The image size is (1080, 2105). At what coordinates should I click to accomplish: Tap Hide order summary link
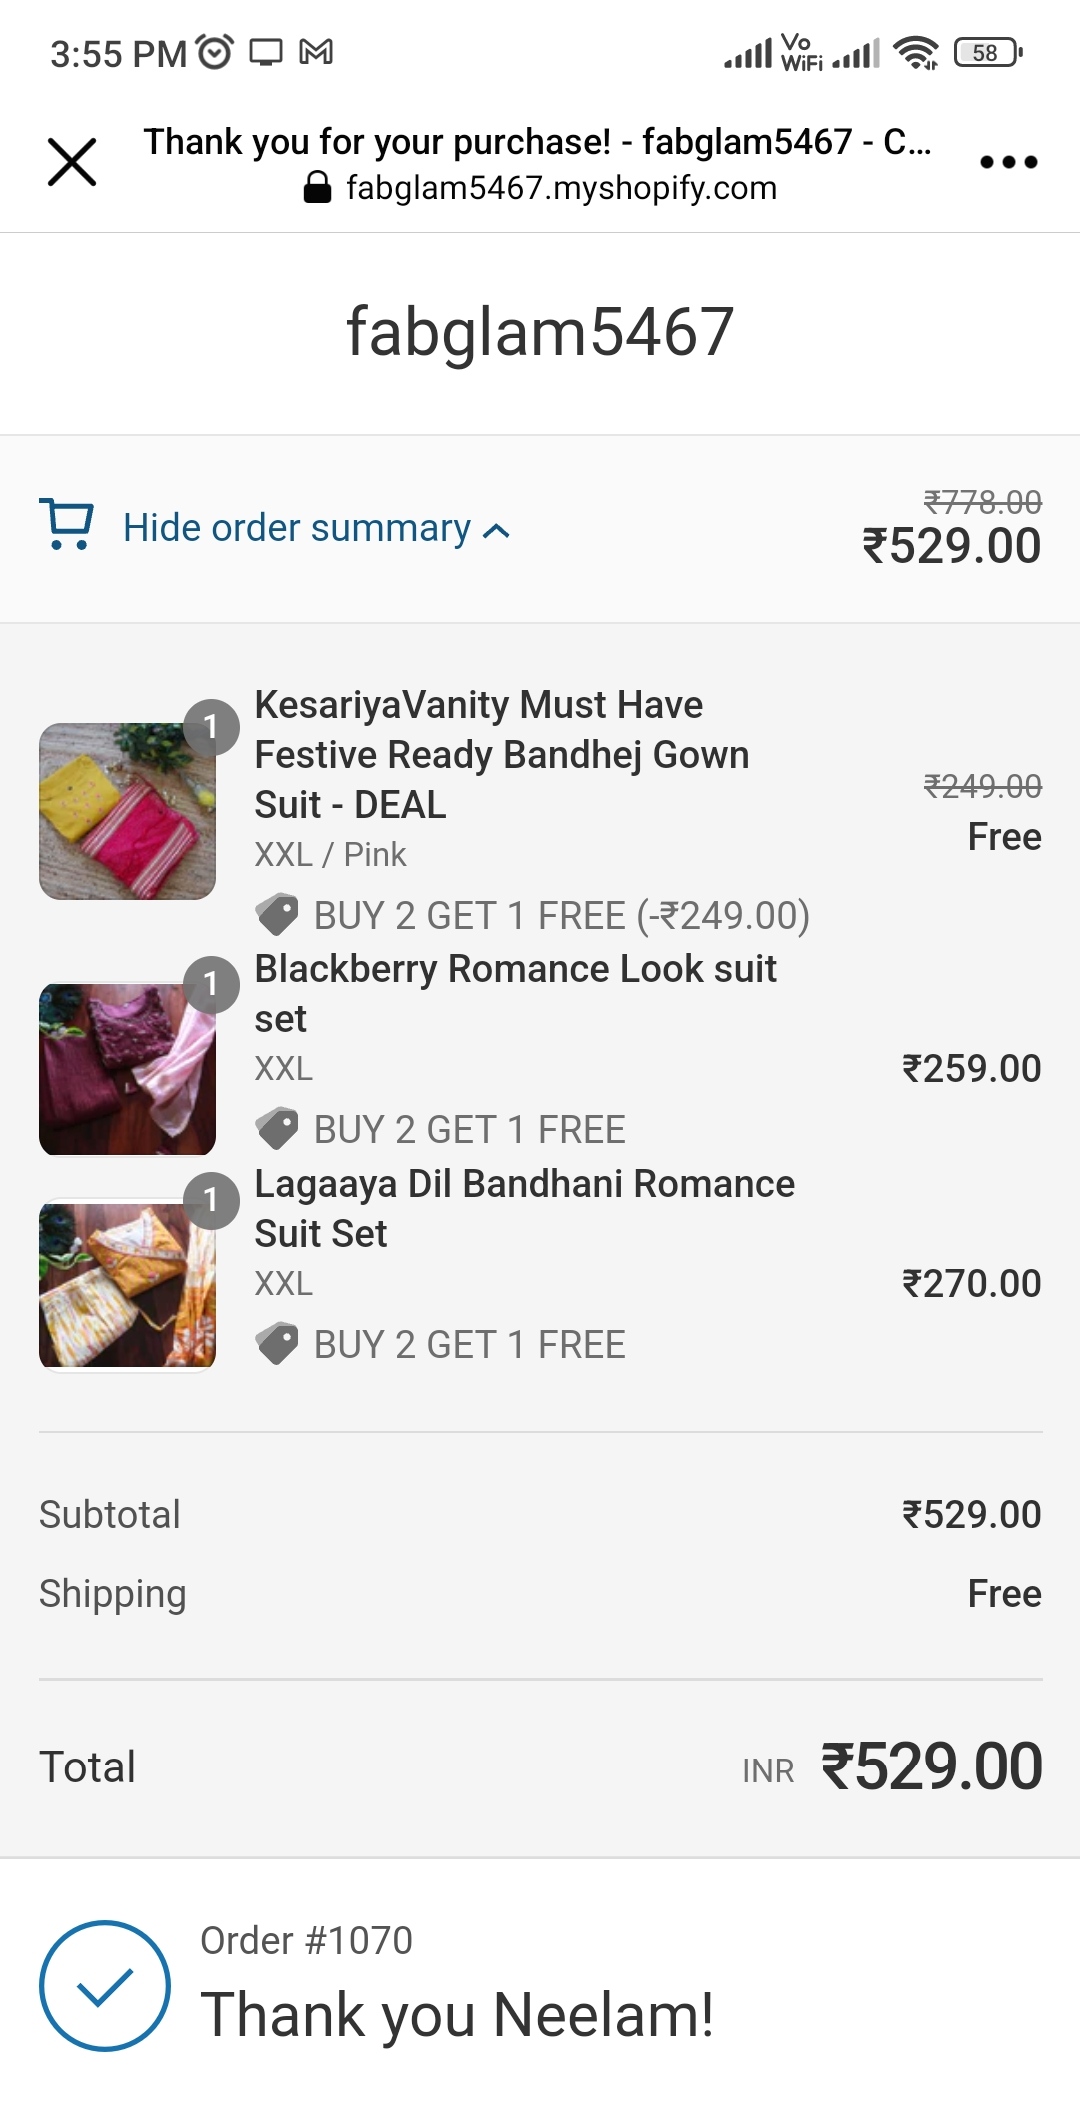[296, 528]
